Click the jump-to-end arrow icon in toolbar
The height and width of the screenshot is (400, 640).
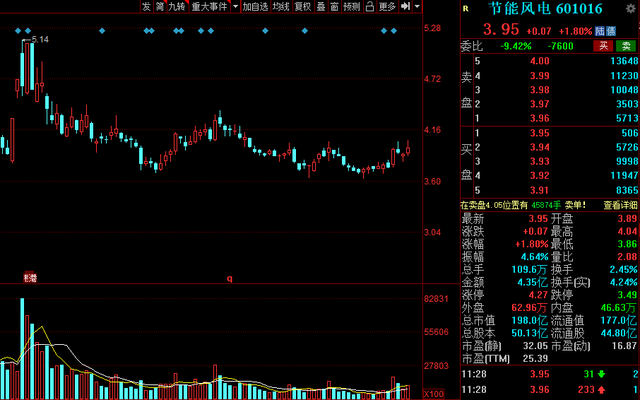pos(405,6)
